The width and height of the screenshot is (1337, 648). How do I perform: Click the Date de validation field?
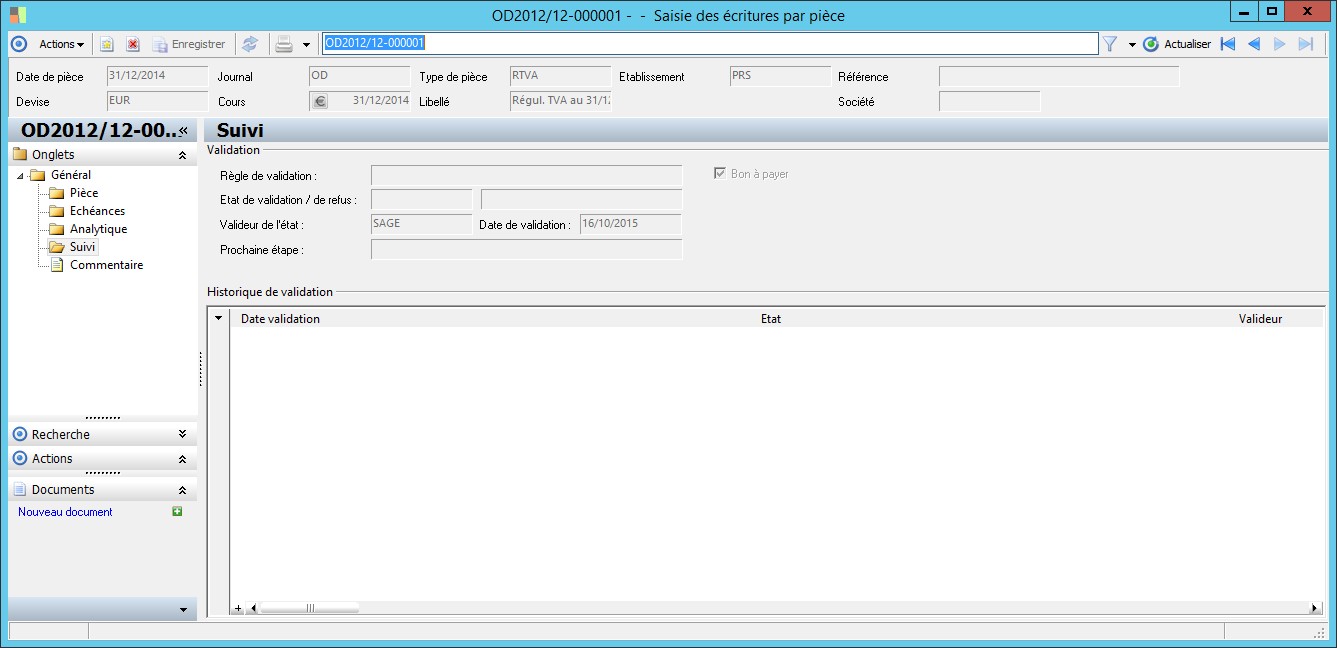pyautogui.click(x=631, y=224)
